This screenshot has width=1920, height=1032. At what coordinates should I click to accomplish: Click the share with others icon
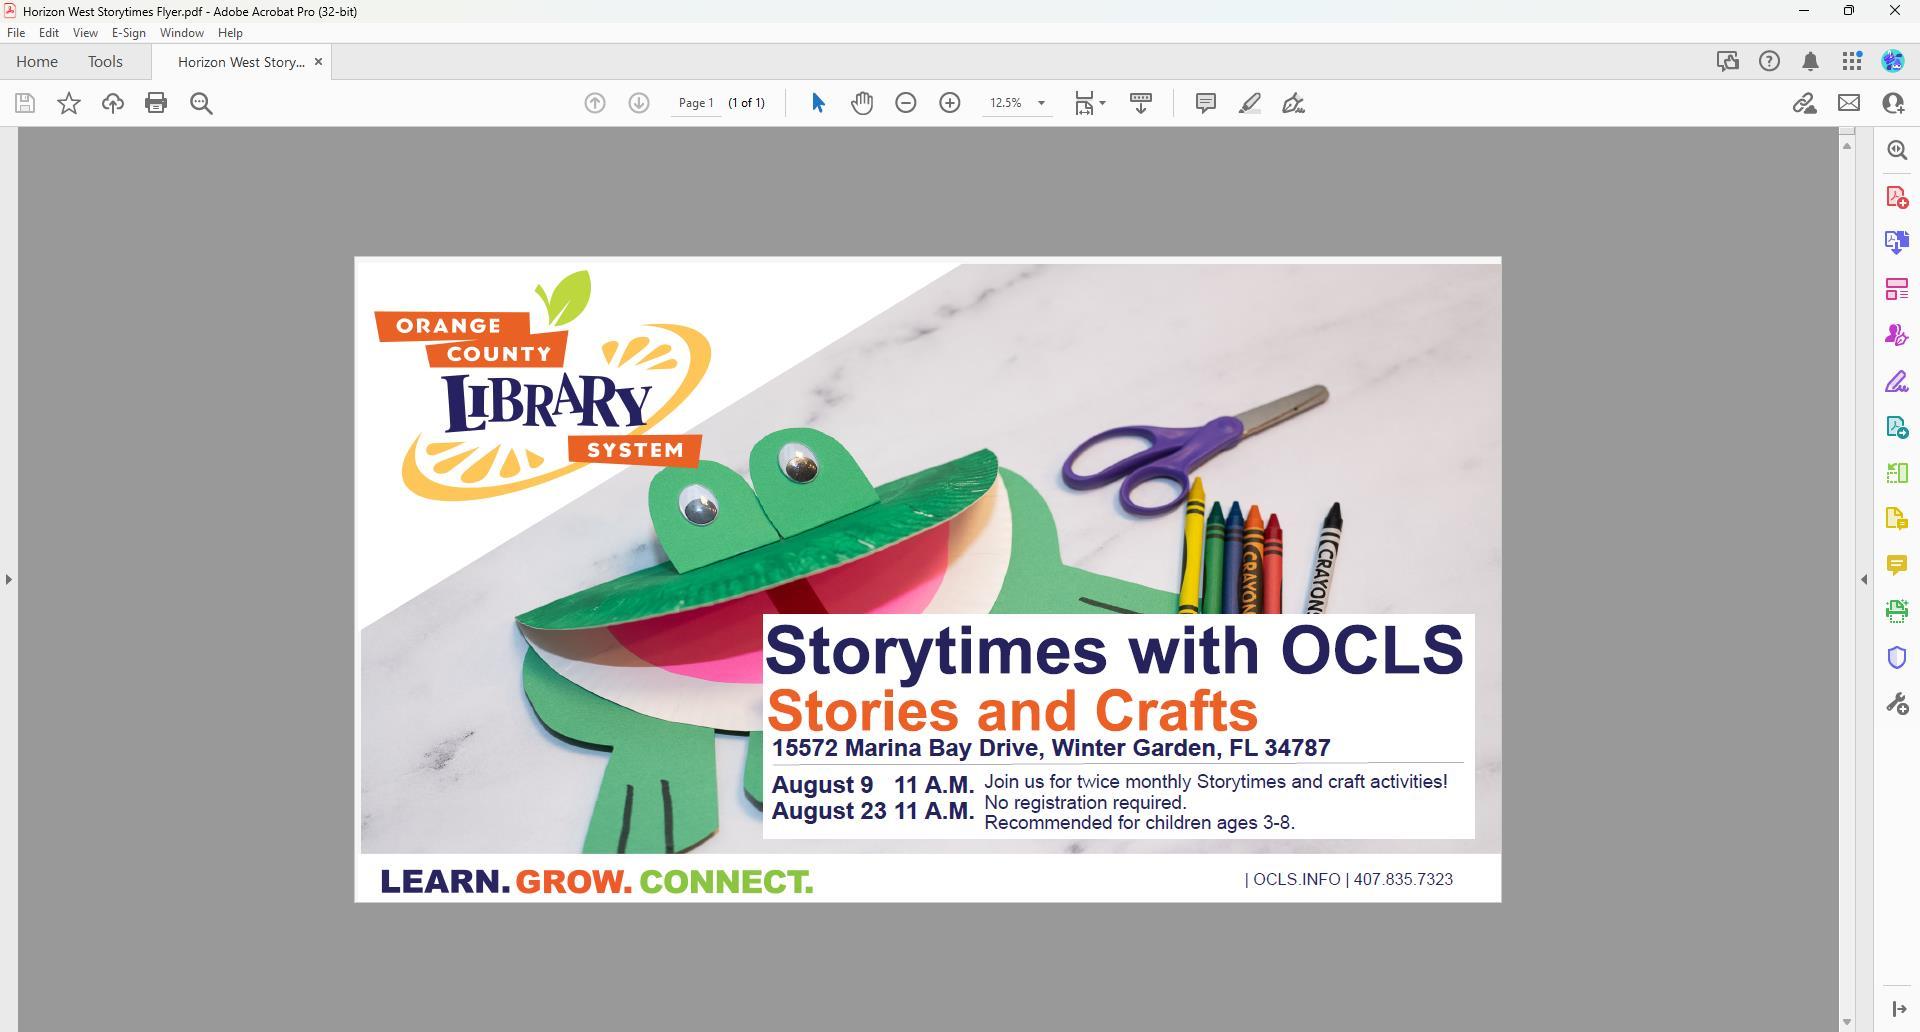coord(1893,103)
